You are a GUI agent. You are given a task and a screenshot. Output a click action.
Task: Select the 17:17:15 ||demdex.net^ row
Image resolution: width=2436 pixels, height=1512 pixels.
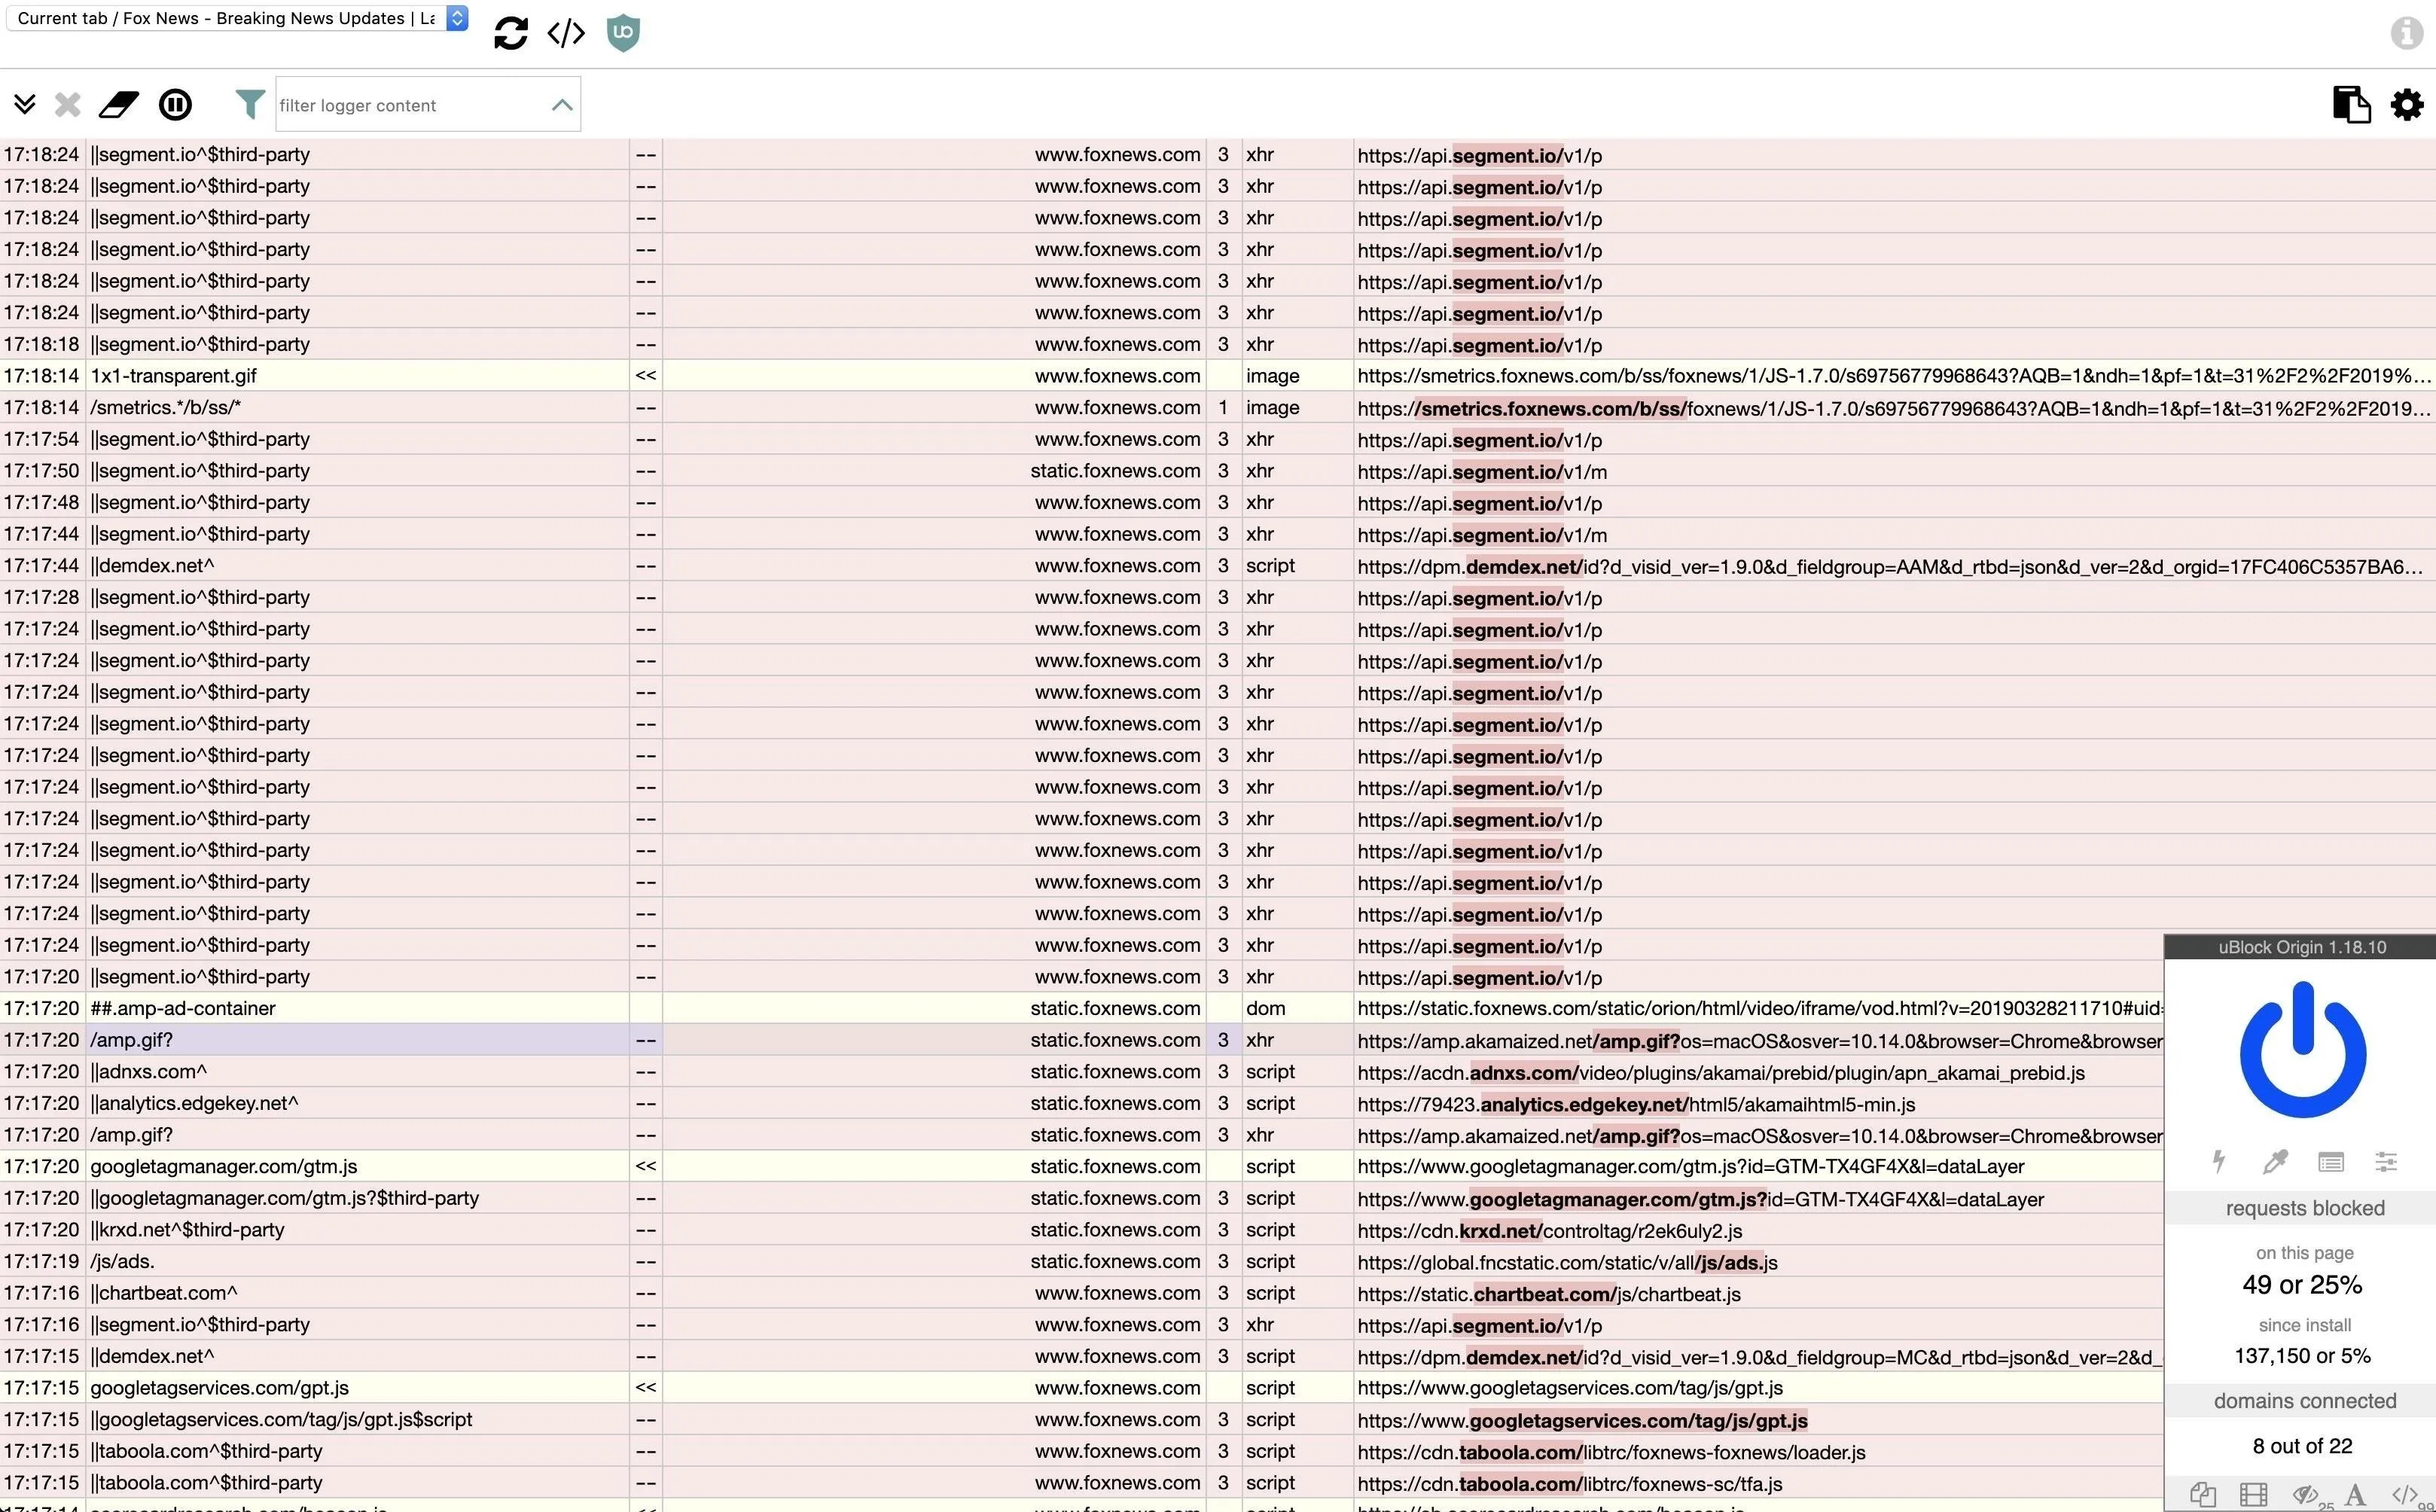[x=1082, y=1356]
